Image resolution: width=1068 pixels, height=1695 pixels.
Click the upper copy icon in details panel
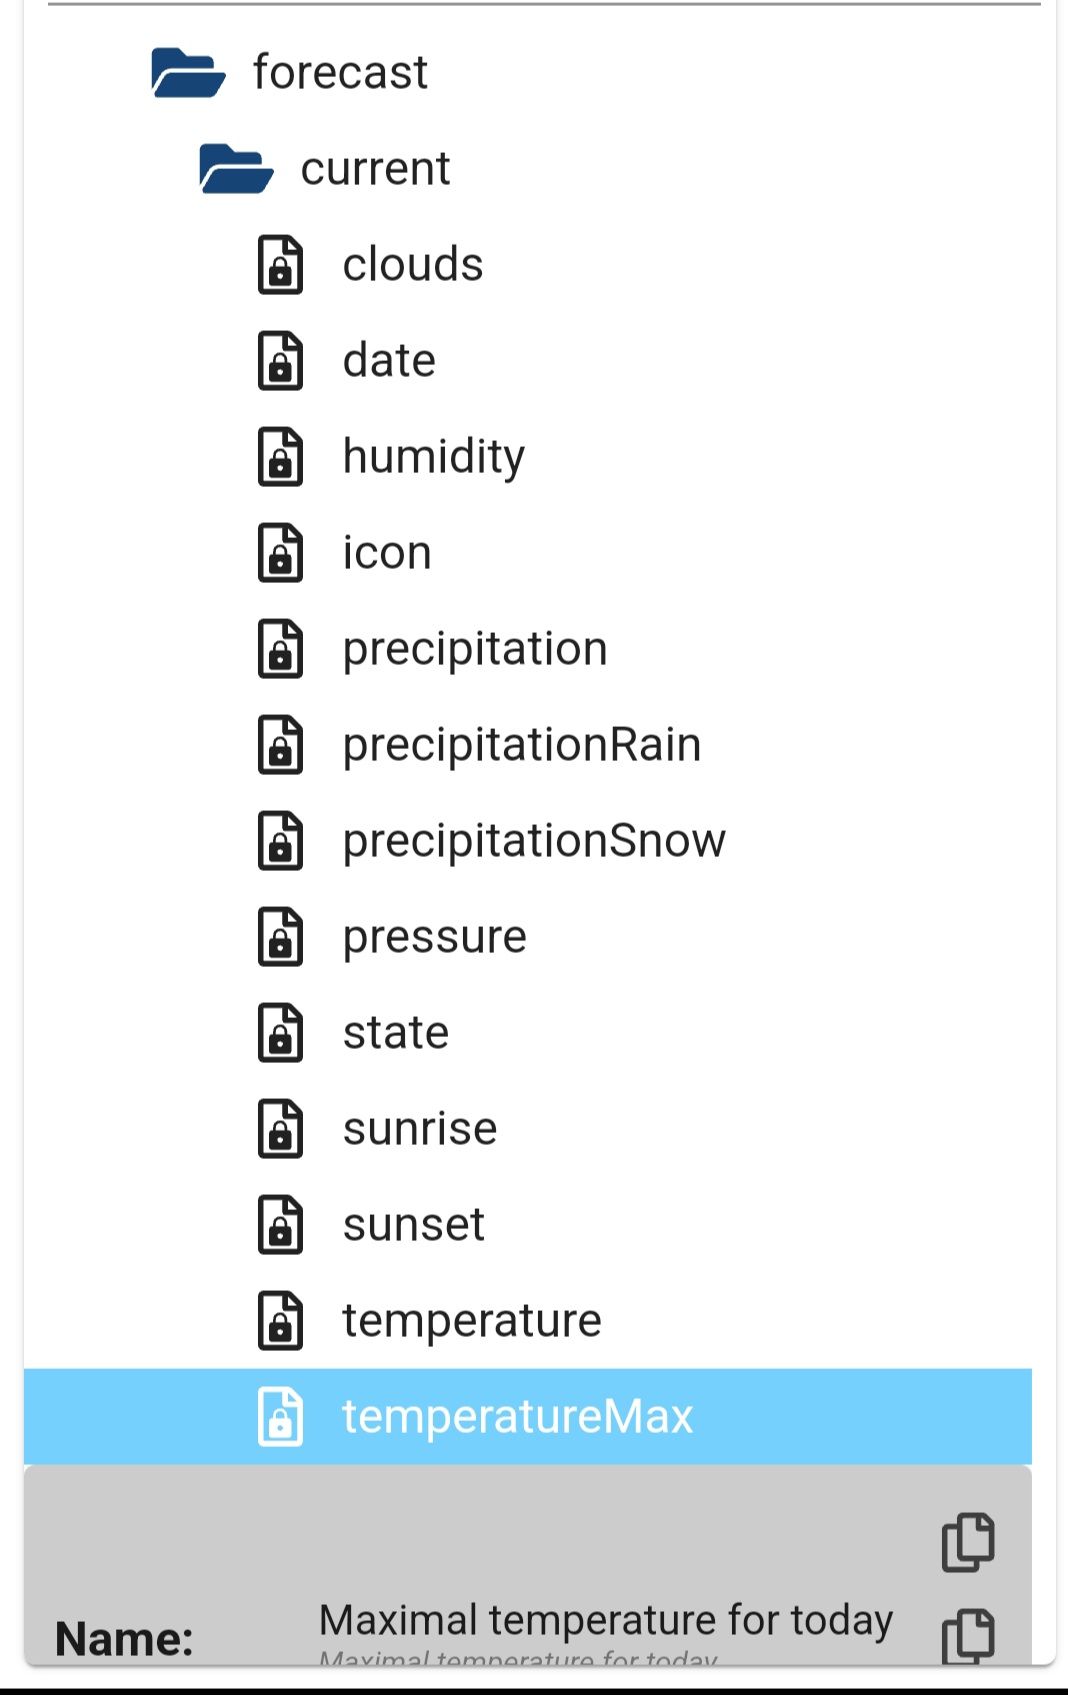pos(968,1541)
